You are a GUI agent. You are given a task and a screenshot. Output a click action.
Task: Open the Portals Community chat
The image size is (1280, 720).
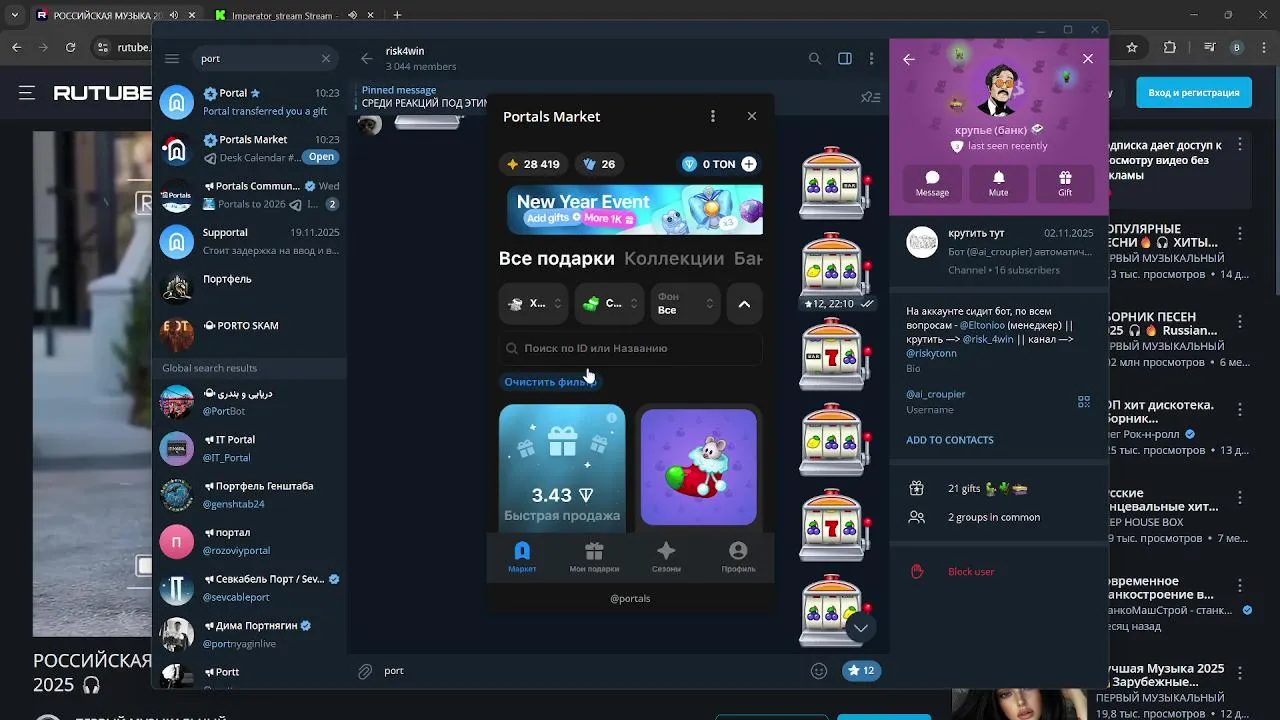(x=249, y=195)
